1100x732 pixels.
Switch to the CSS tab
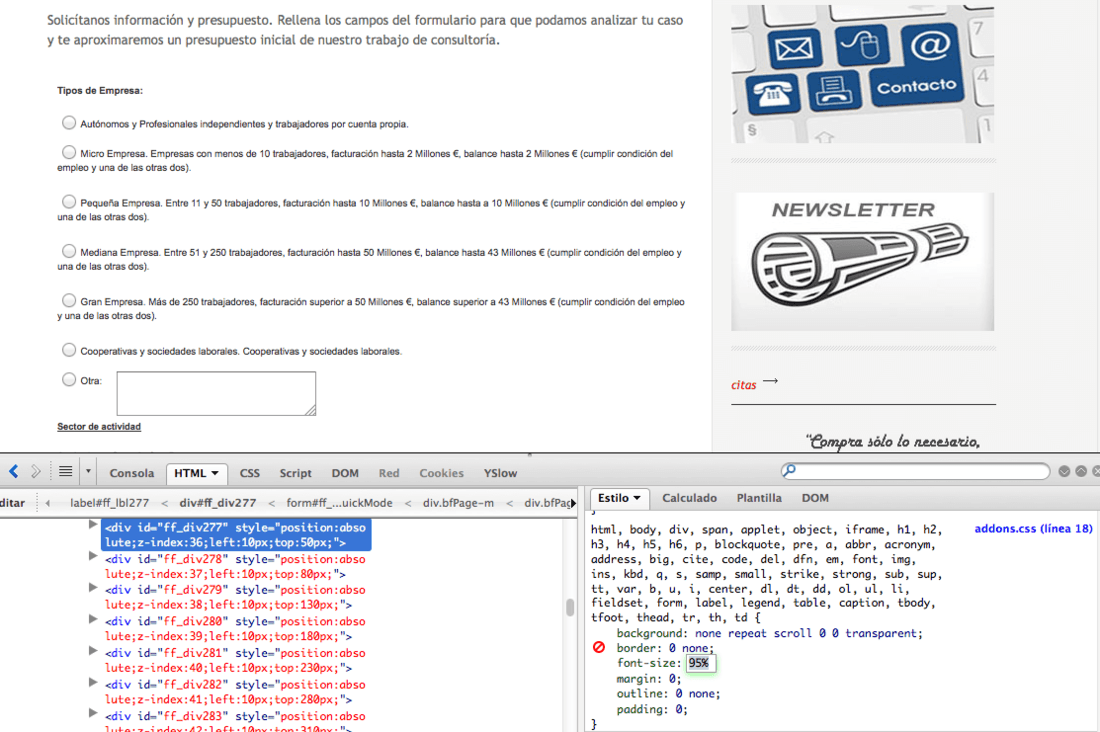[250, 473]
